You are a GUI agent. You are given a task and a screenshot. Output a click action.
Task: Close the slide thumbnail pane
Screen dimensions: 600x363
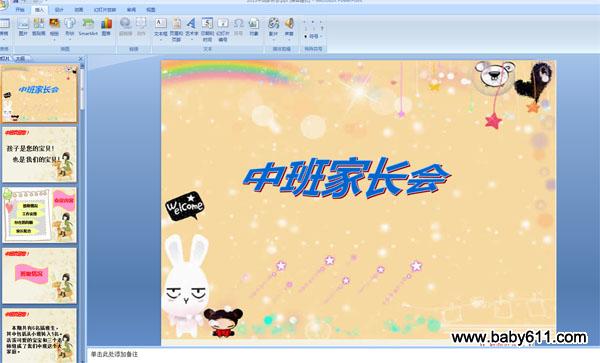[80, 59]
